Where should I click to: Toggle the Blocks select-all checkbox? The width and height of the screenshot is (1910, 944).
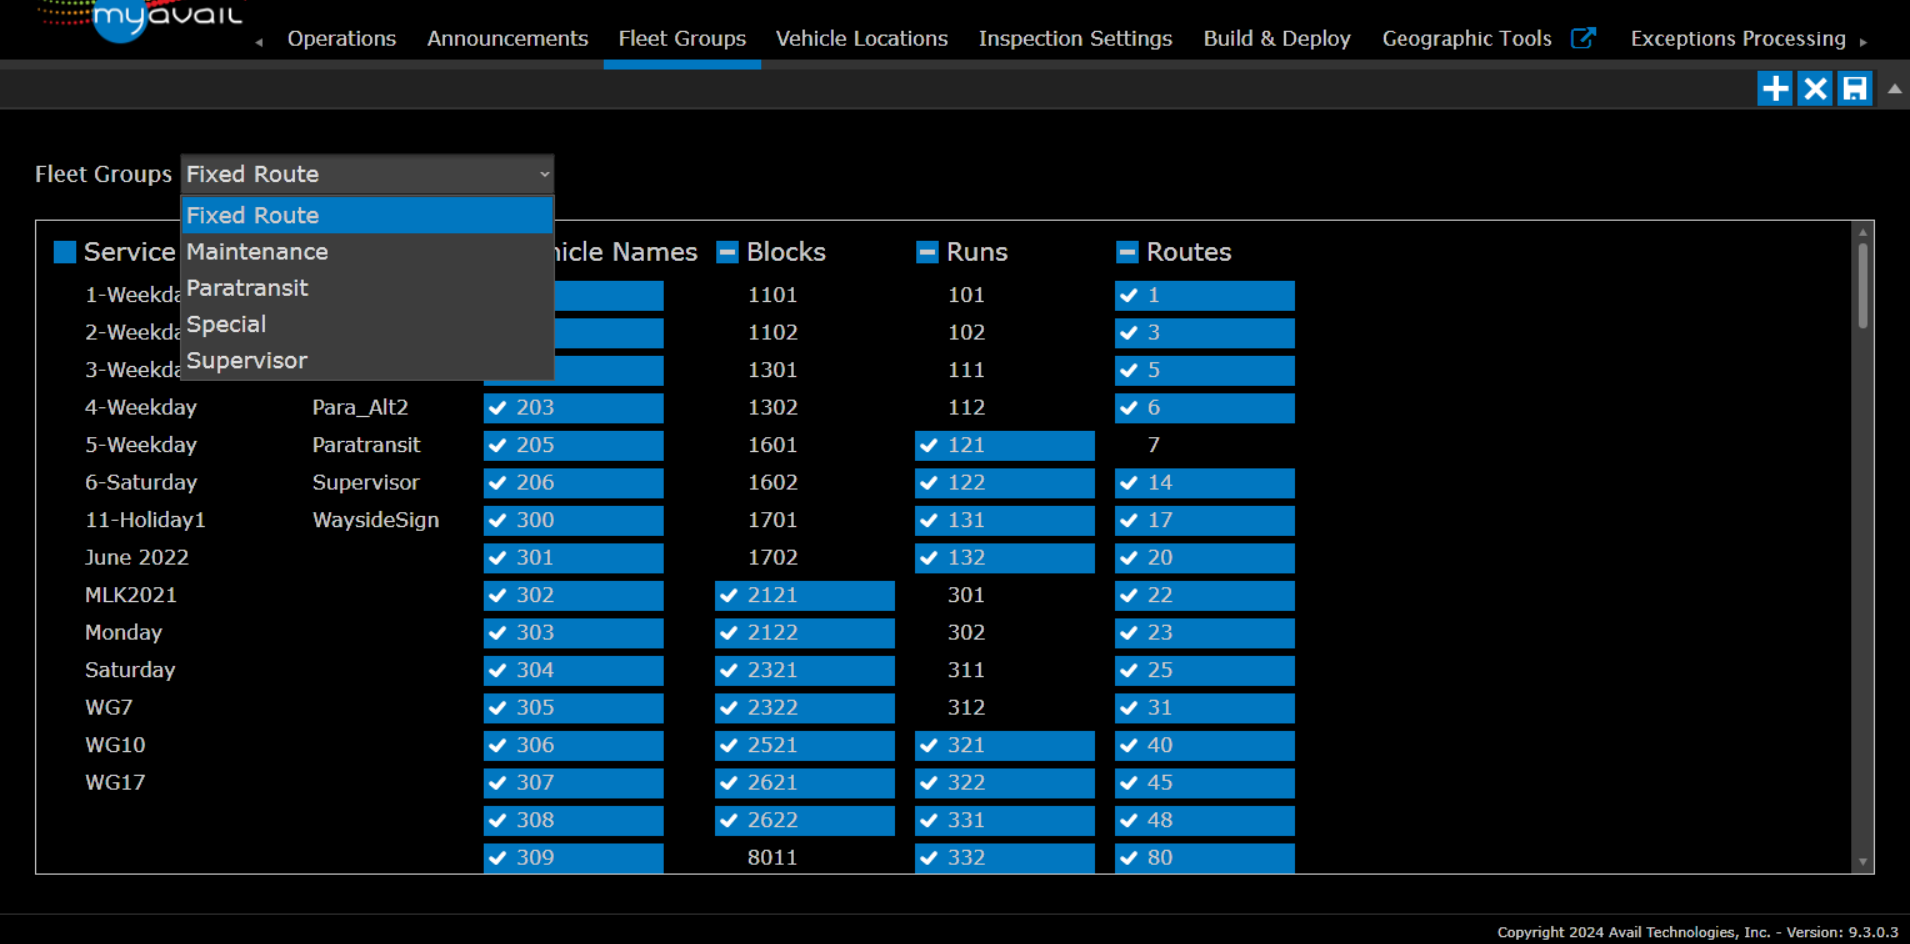(x=727, y=252)
